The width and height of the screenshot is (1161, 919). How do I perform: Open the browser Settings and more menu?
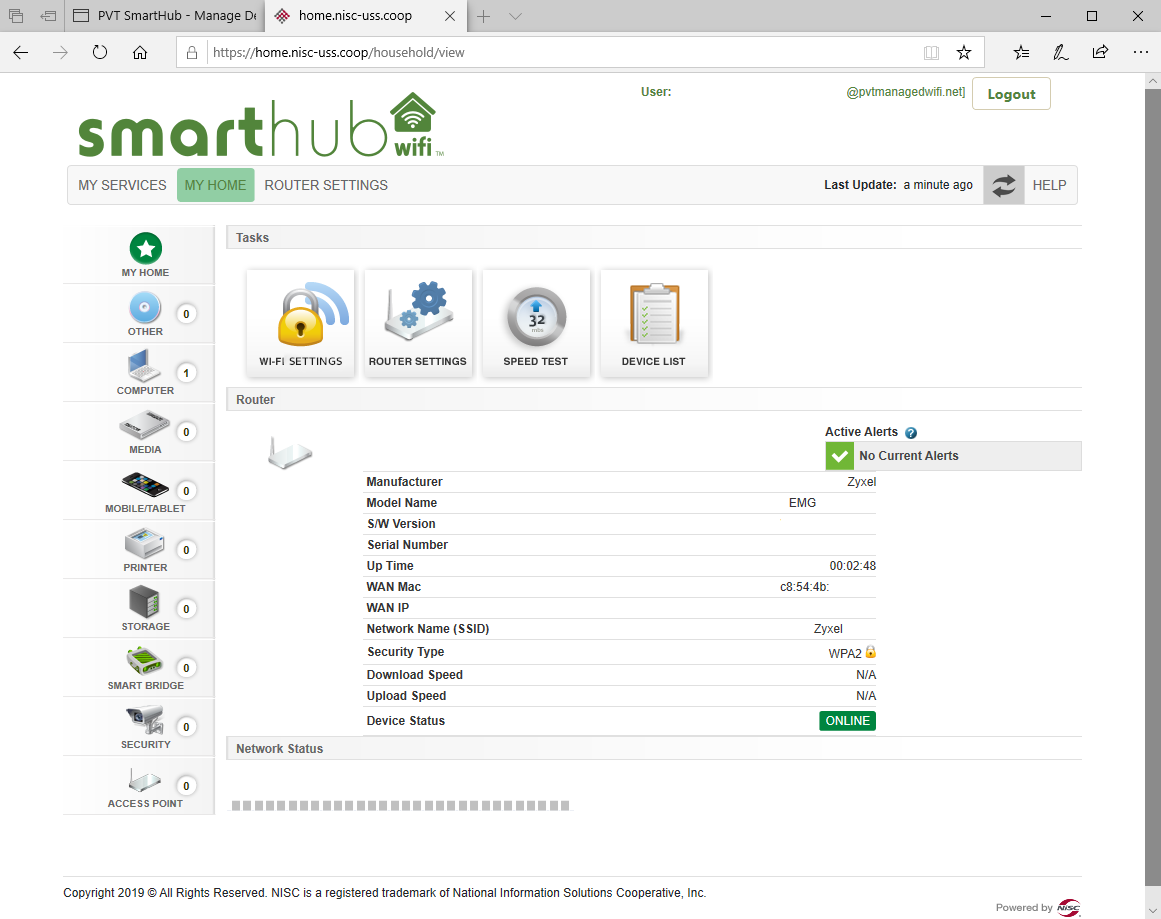pyautogui.click(x=1140, y=53)
